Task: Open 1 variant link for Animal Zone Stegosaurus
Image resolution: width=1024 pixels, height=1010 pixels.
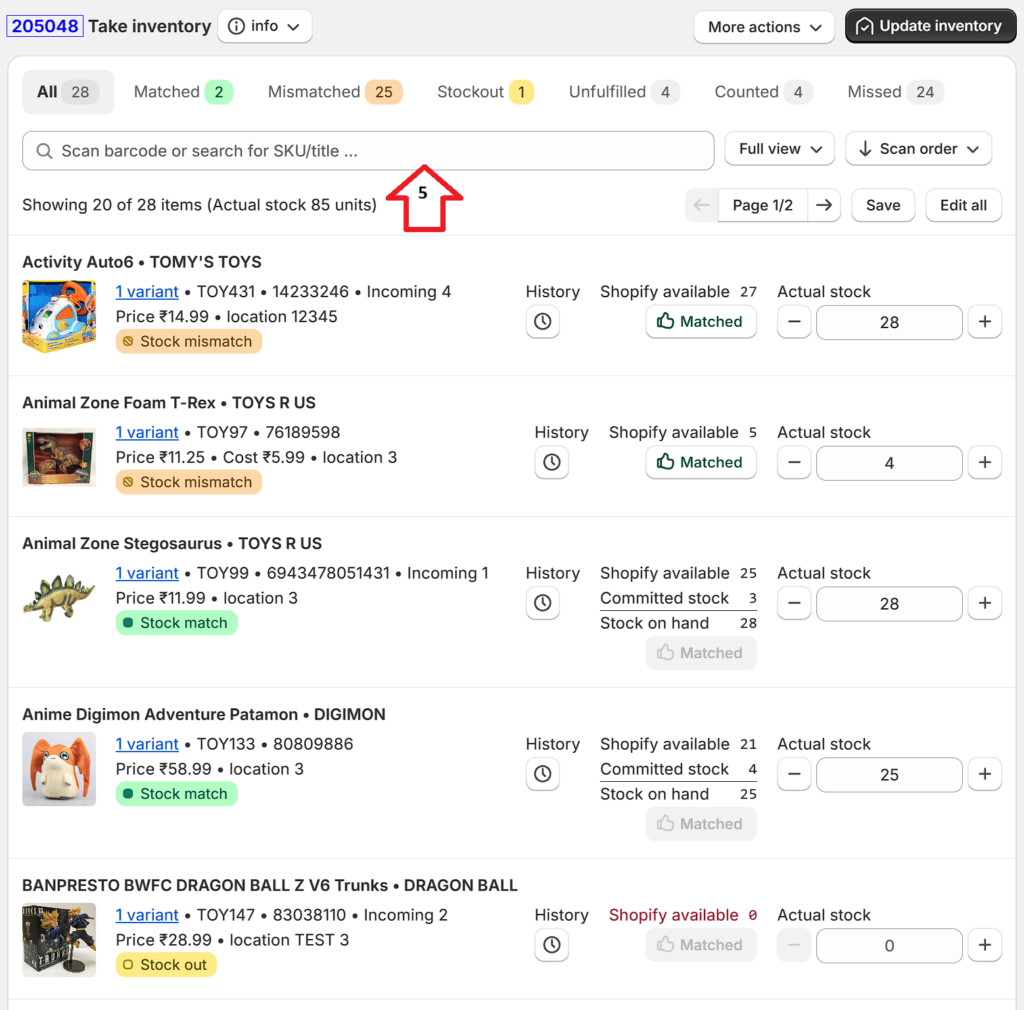Action: 147,573
